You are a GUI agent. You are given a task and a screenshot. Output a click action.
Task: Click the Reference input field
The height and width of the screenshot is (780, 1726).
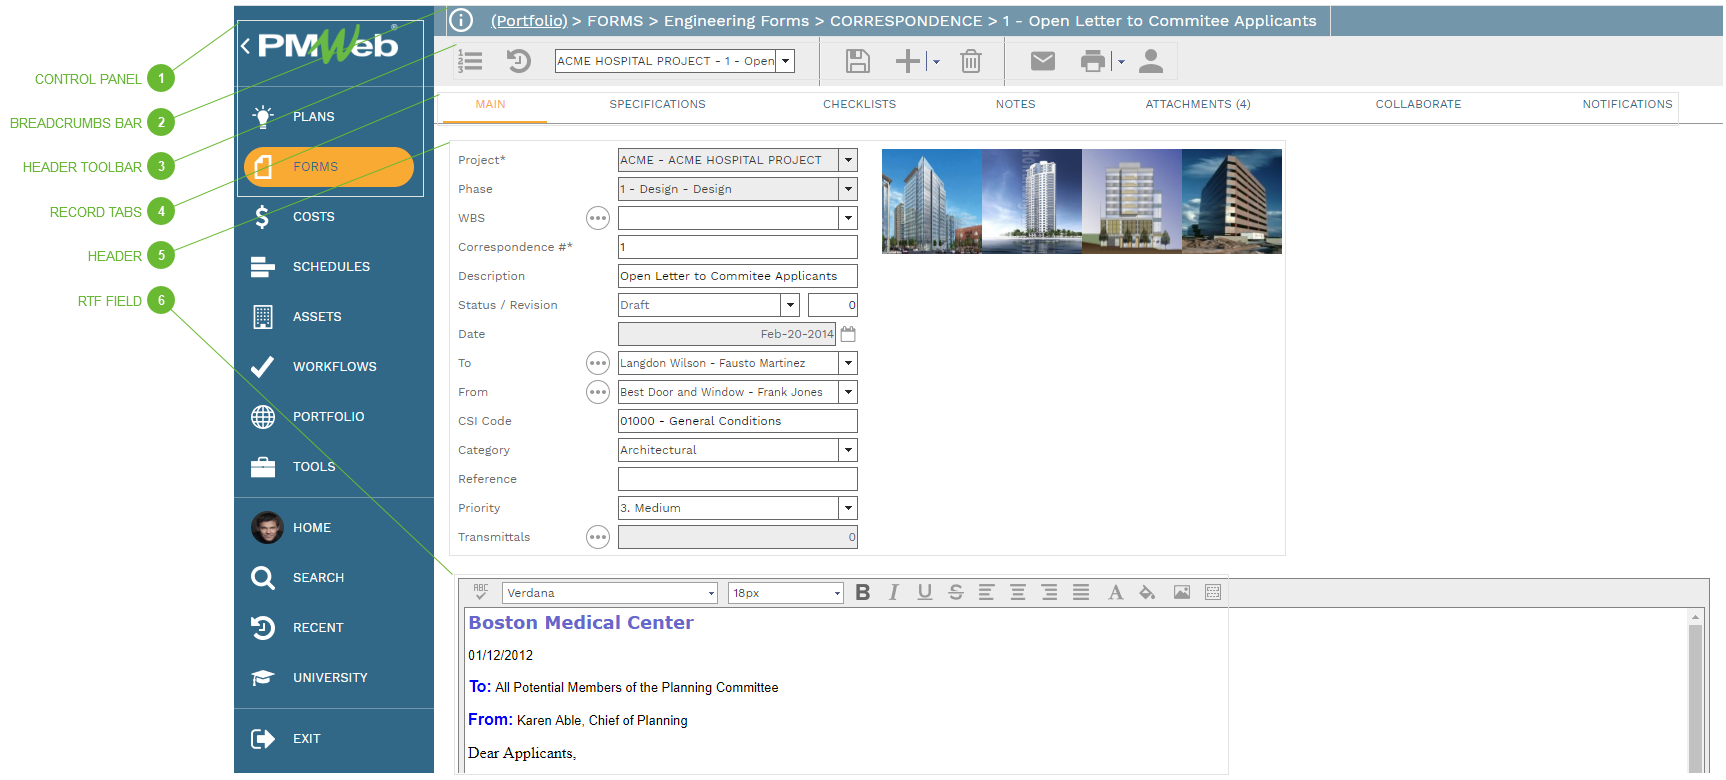[737, 479]
